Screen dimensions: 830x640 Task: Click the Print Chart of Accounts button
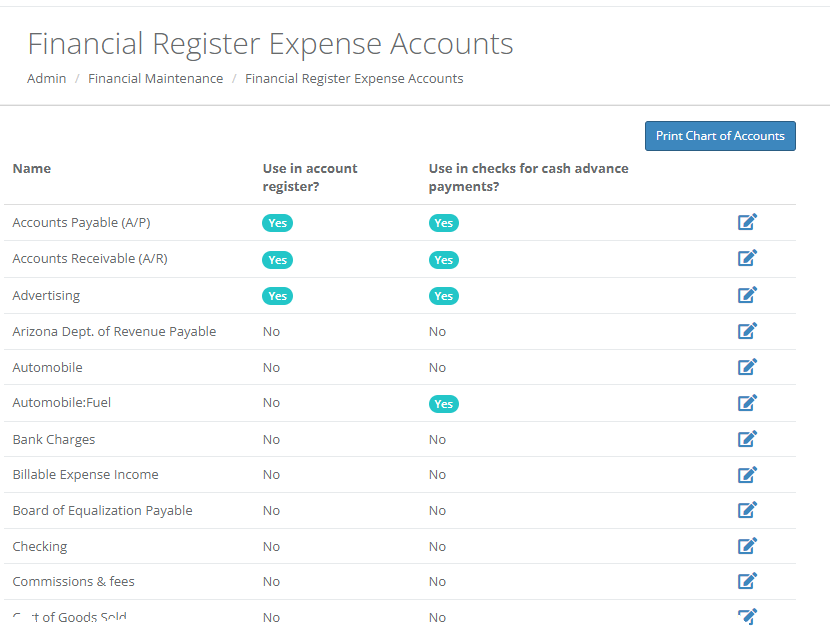tap(720, 135)
